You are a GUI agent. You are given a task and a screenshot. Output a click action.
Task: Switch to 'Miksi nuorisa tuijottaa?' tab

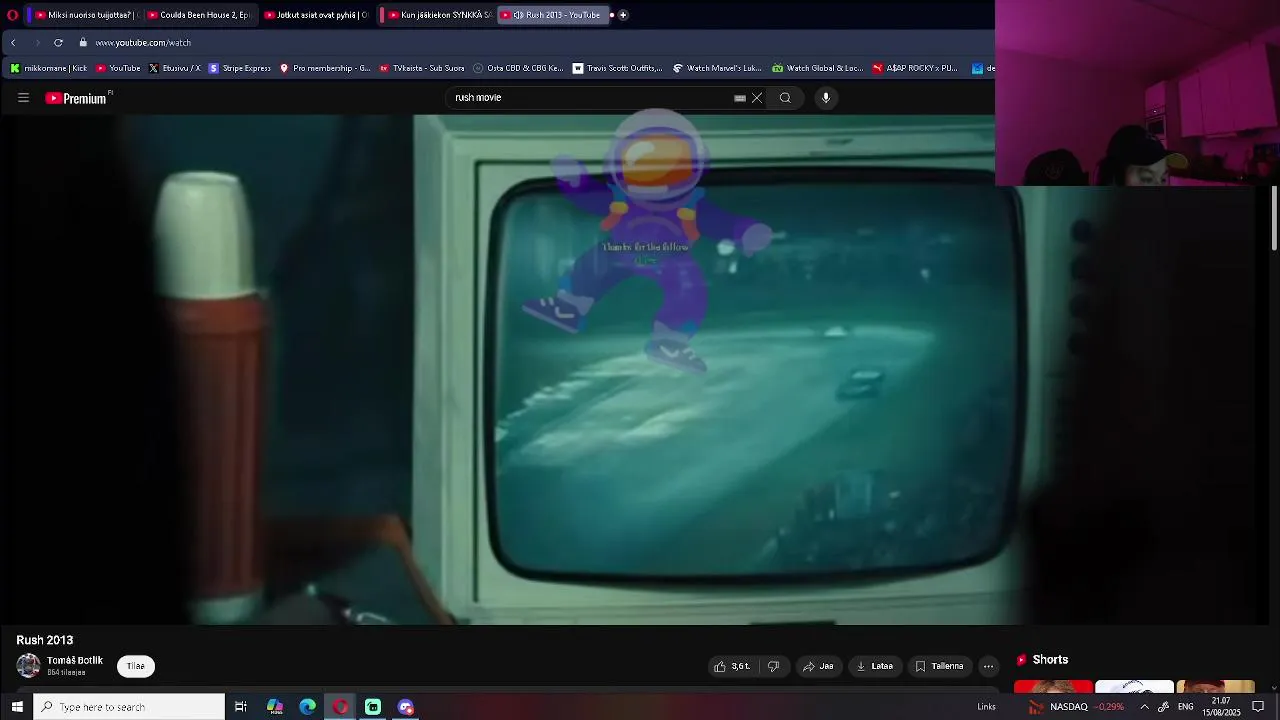pyautogui.click(x=84, y=15)
